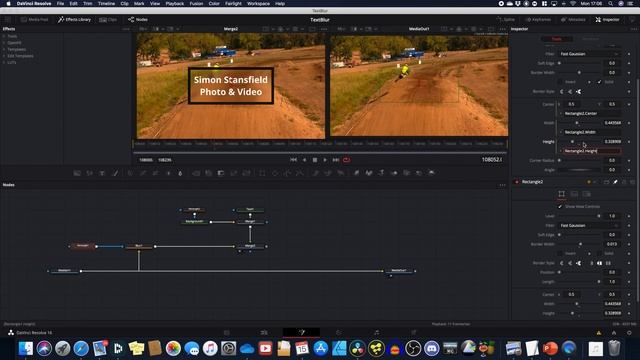Adjust the Angle dial control

pos(579,170)
